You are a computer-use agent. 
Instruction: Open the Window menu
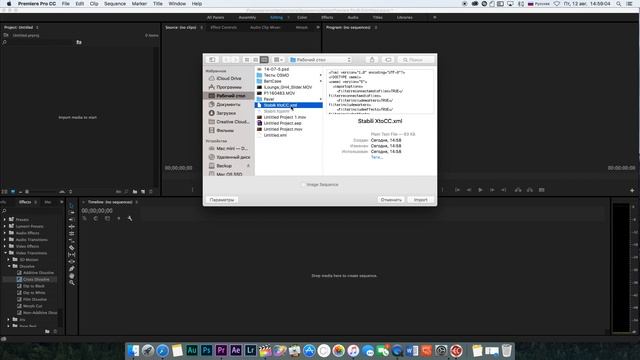pos(177,4)
